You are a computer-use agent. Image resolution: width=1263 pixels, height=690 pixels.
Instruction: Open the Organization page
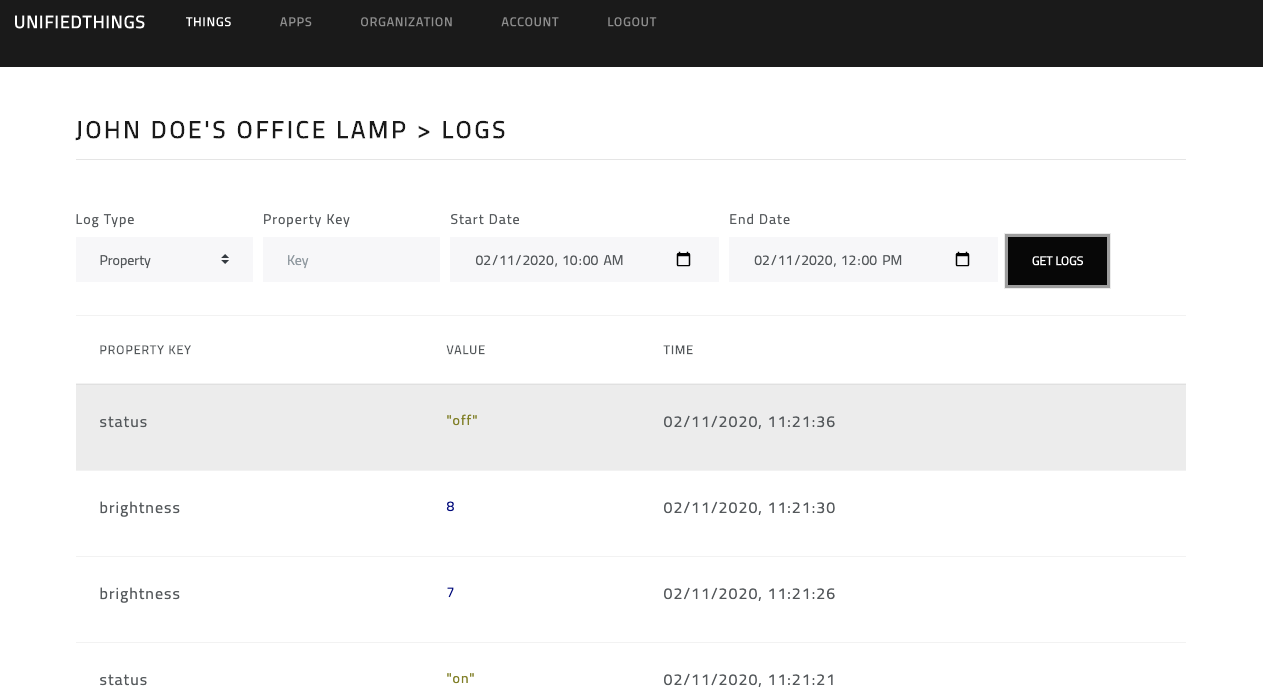pos(407,22)
